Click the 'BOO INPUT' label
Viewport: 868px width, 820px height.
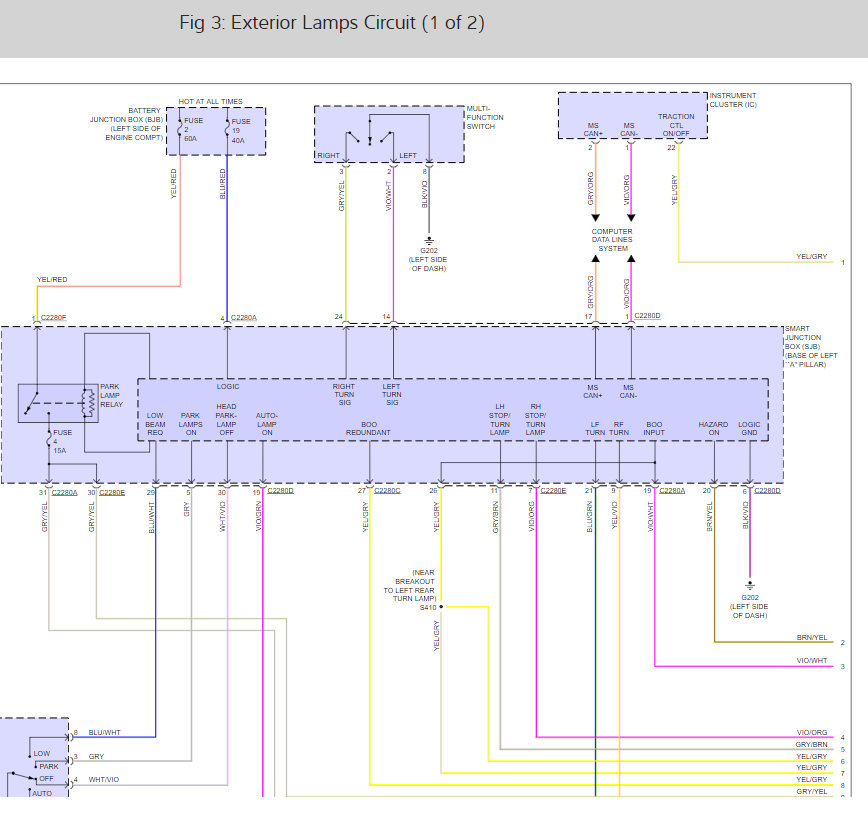(x=654, y=428)
